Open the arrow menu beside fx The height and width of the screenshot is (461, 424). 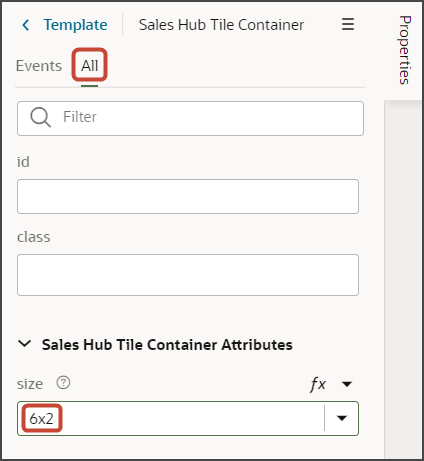click(347, 384)
